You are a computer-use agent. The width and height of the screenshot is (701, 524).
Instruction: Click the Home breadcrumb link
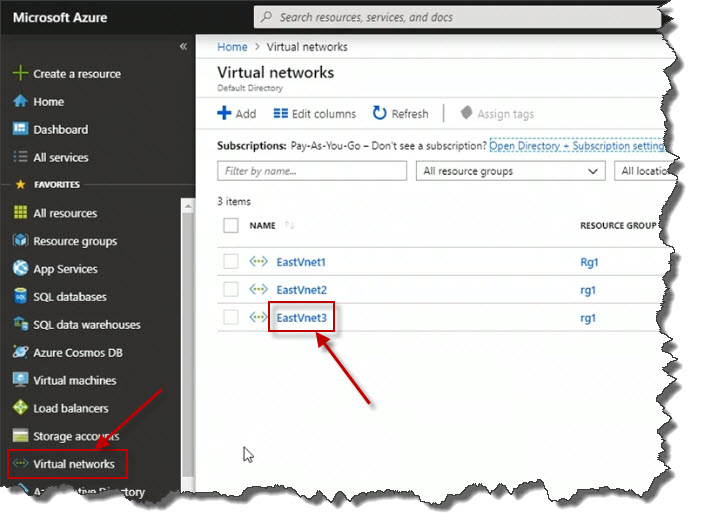232,46
